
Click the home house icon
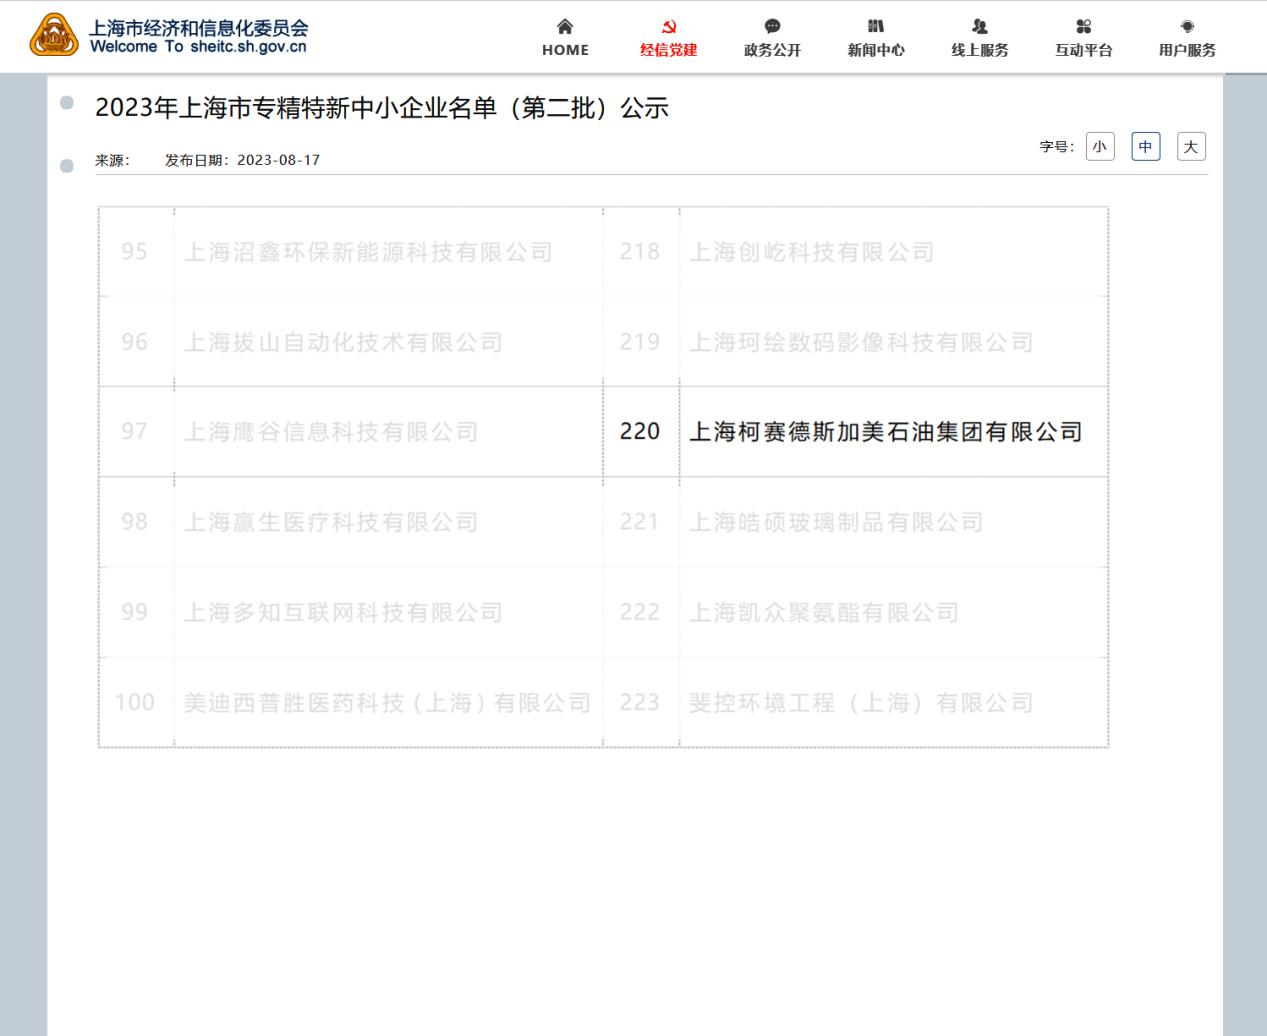click(x=565, y=27)
